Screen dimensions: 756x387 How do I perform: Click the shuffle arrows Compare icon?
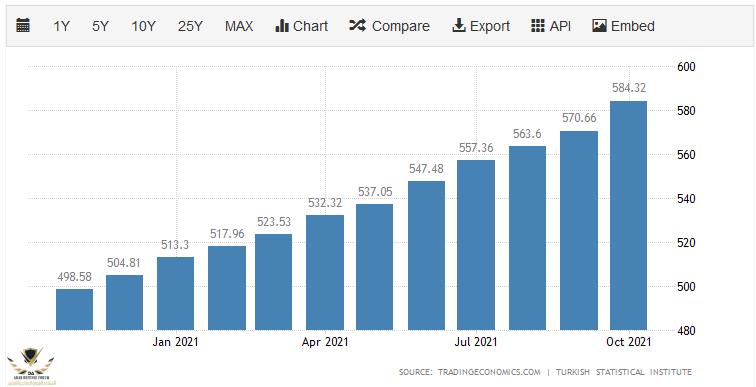click(x=358, y=25)
